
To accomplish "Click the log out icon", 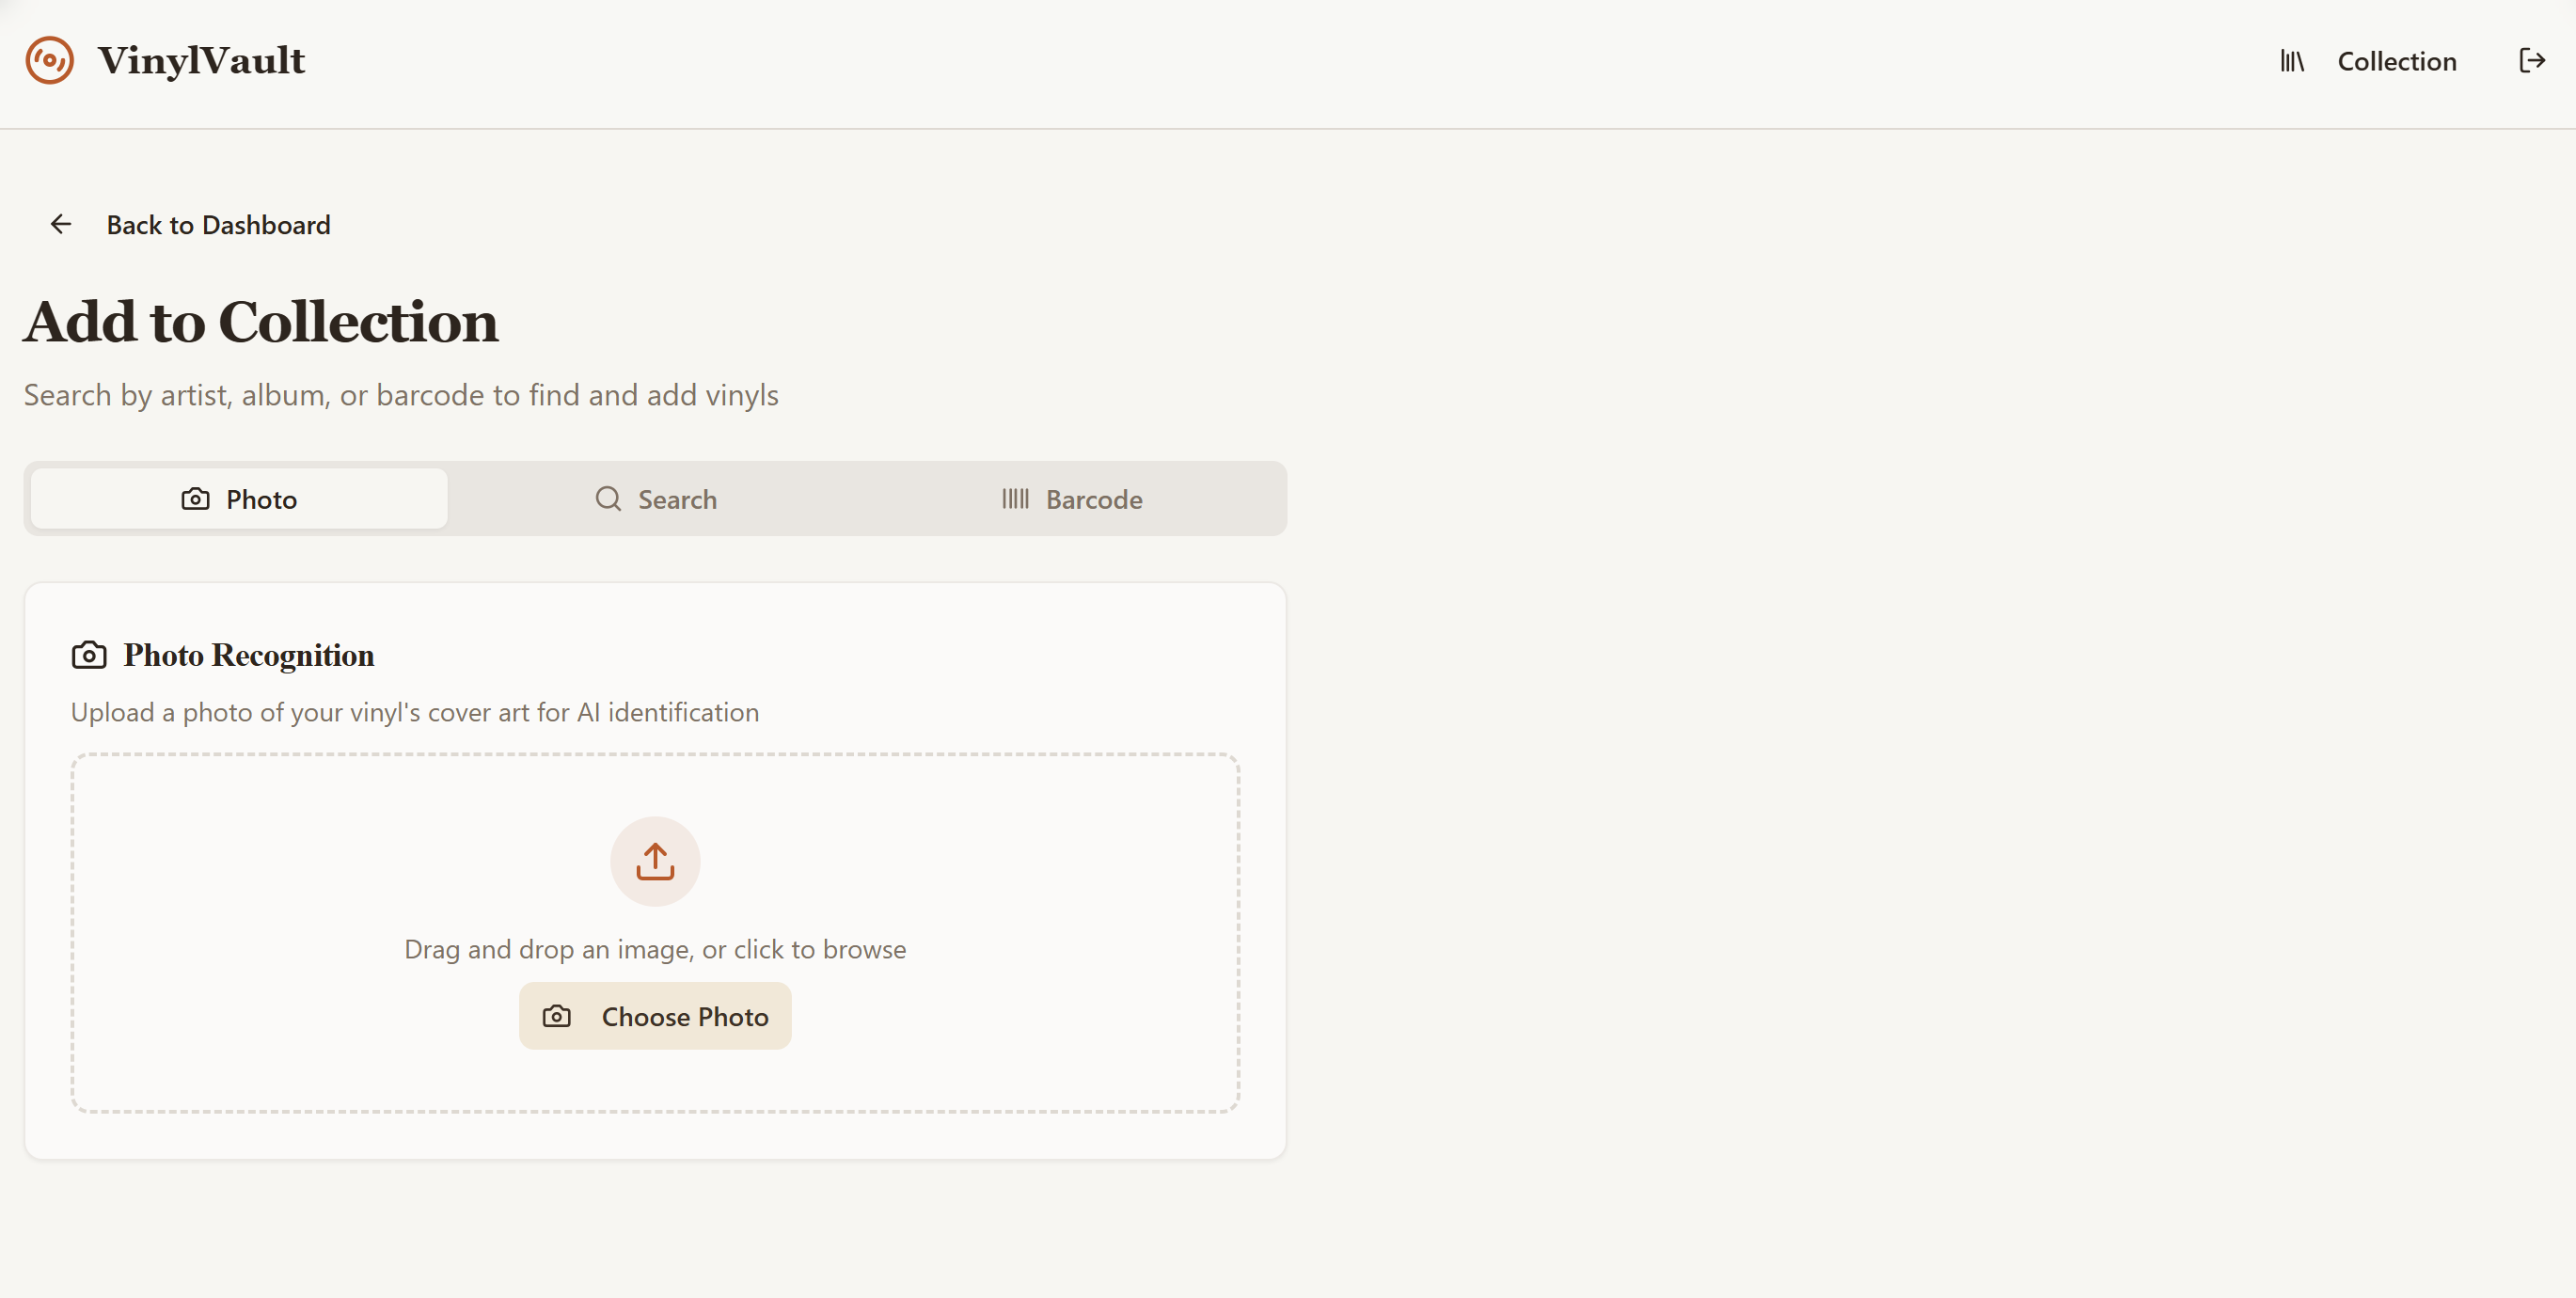I will click(x=2531, y=61).
